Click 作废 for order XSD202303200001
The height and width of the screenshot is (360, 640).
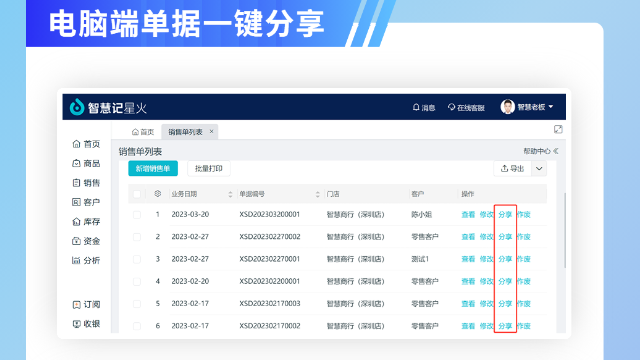(524, 215)
